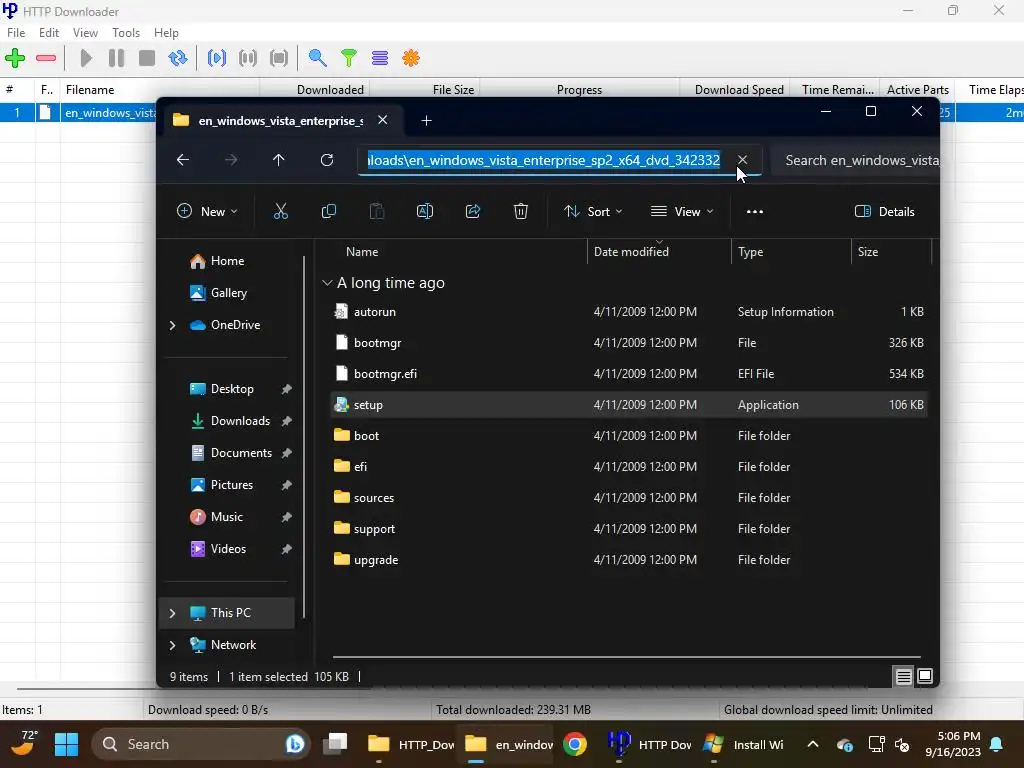Stop the download with the square icon
This screenshot has height=768, width=1024.
point(147,58)
